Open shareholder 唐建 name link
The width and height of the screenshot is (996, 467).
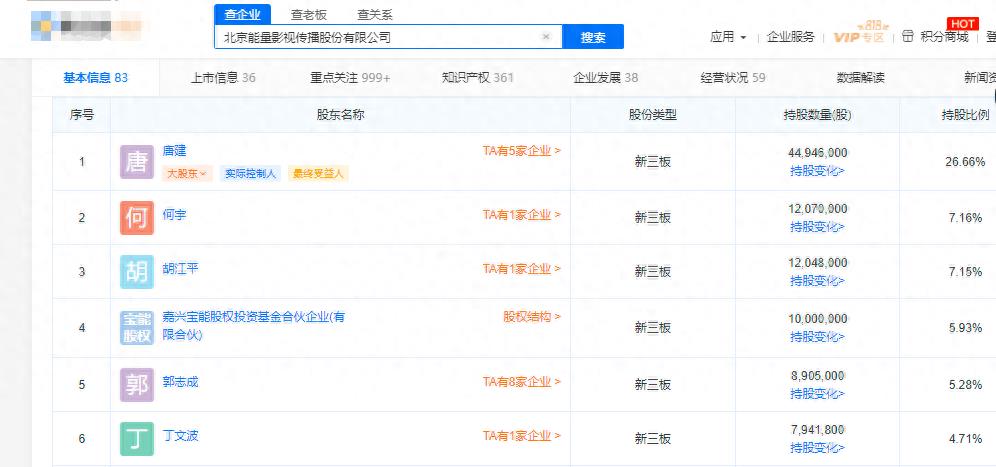tap(174, 151)
